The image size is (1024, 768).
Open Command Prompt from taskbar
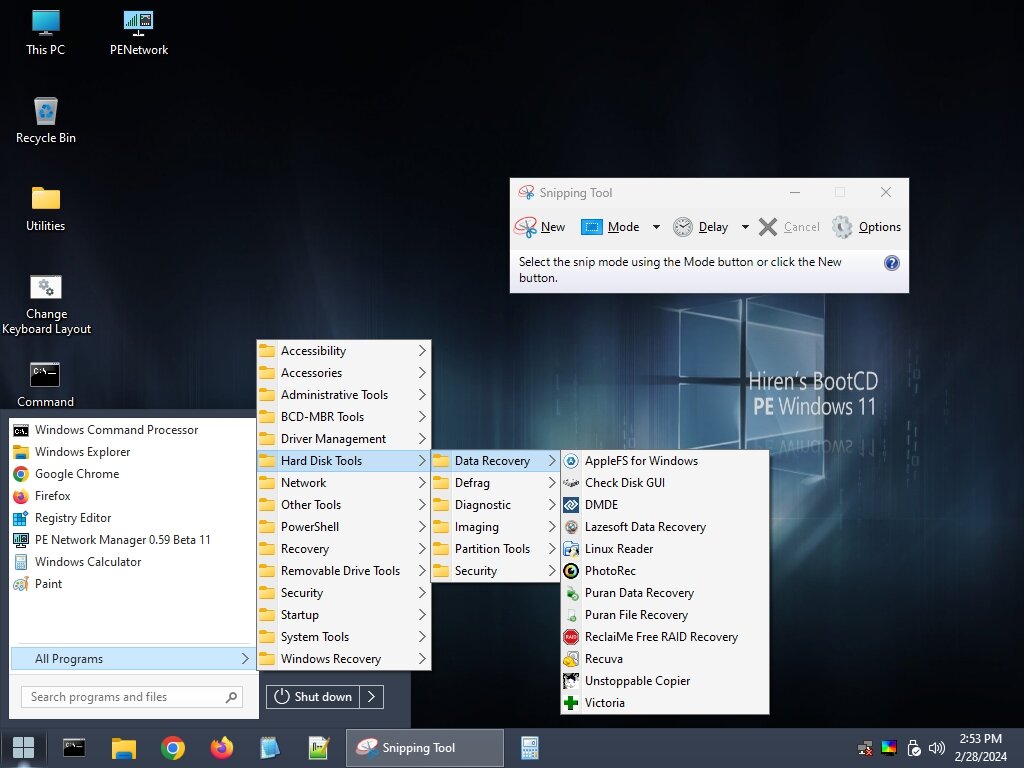coord(74,748)
